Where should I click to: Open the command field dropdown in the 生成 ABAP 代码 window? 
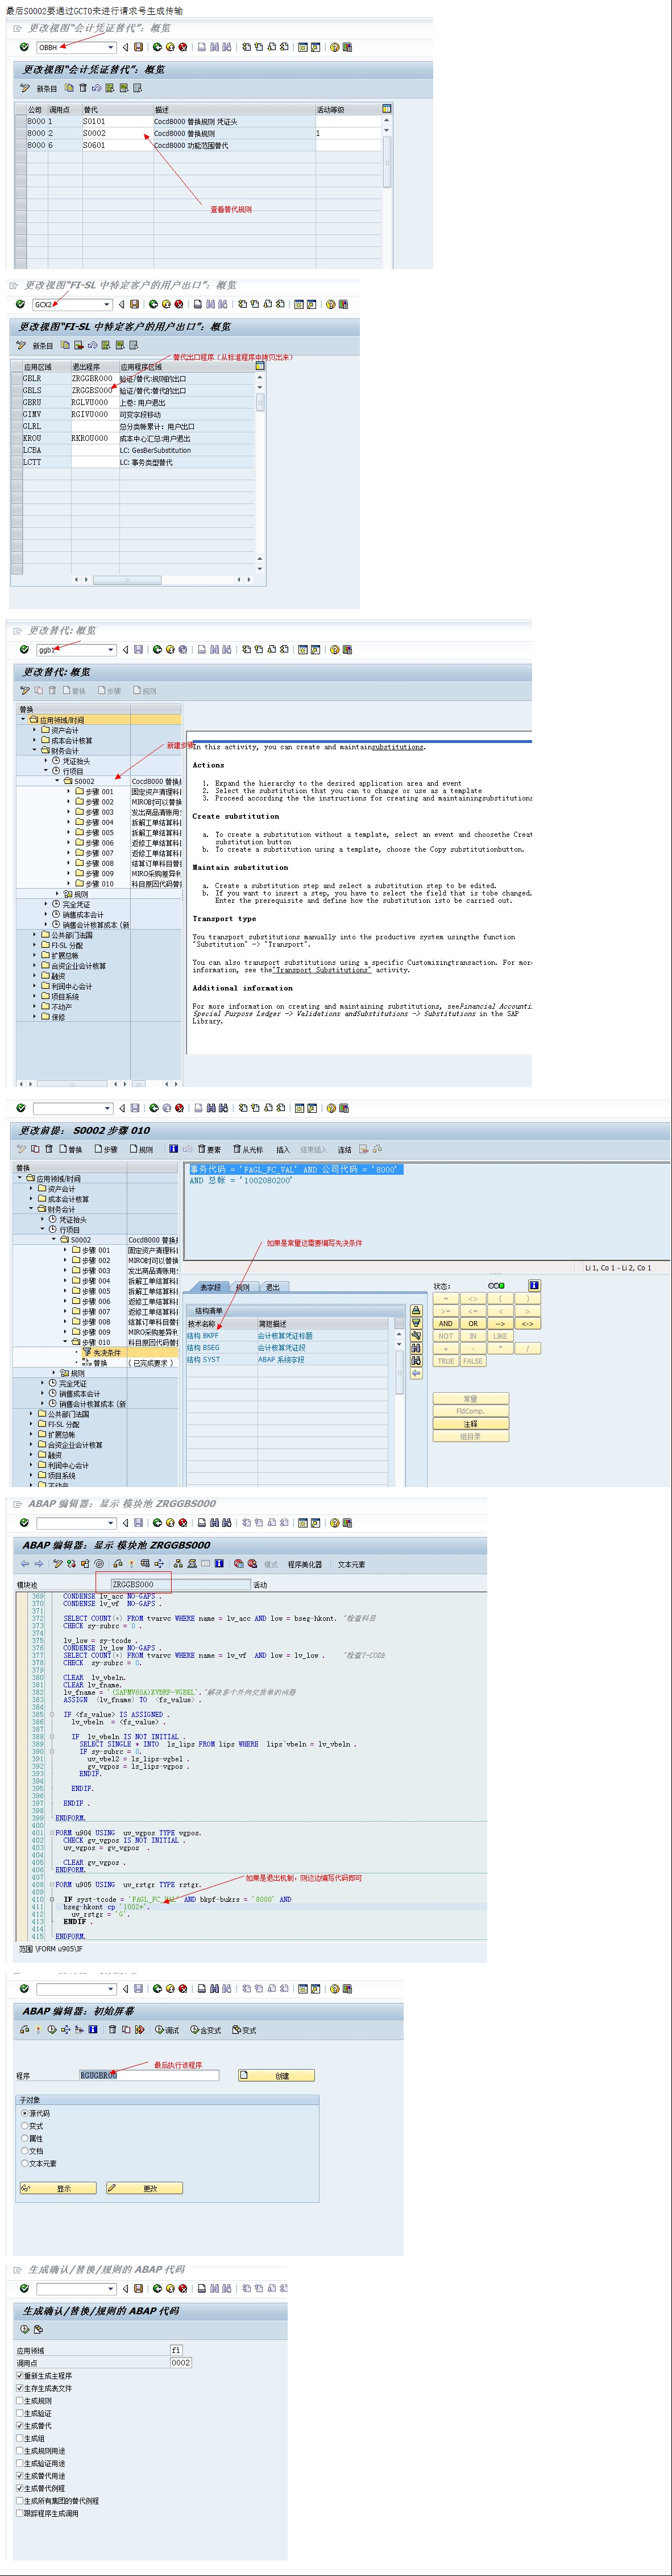pos(111,2288)
